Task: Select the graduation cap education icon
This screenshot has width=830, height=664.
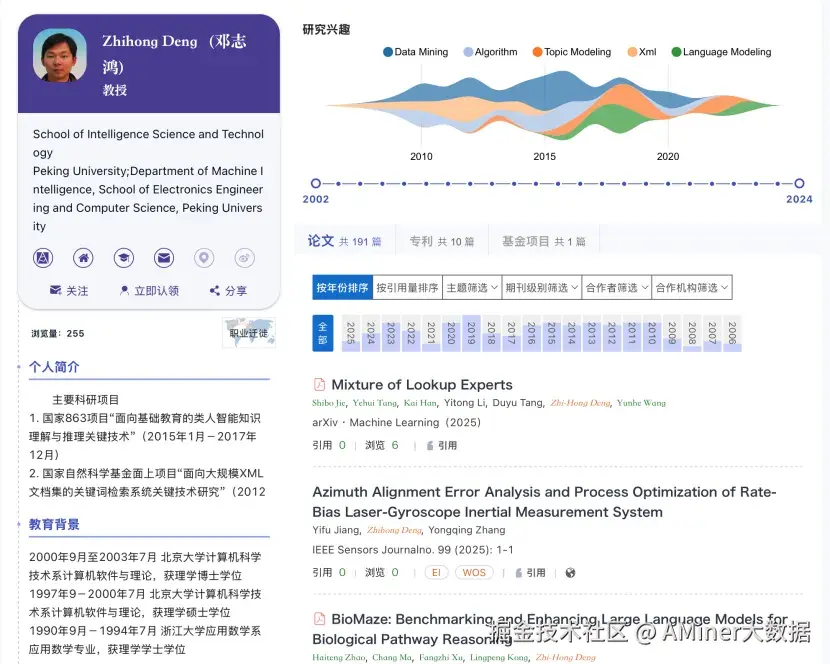Action: (123, 257)
